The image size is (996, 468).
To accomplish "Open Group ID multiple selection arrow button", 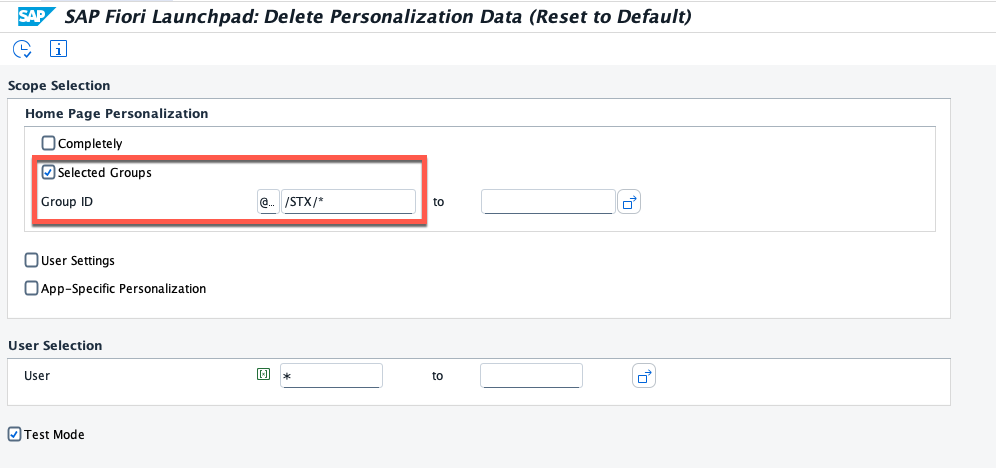I will tap(629, 202).
